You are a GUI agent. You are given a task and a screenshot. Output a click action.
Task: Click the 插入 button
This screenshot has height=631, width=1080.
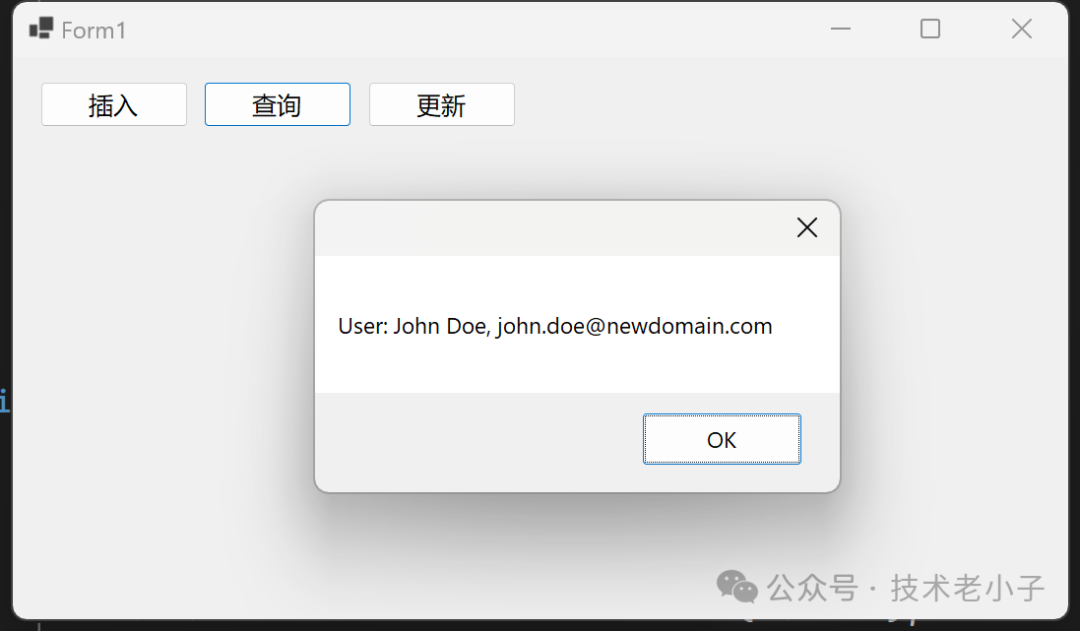pos(114,105)
